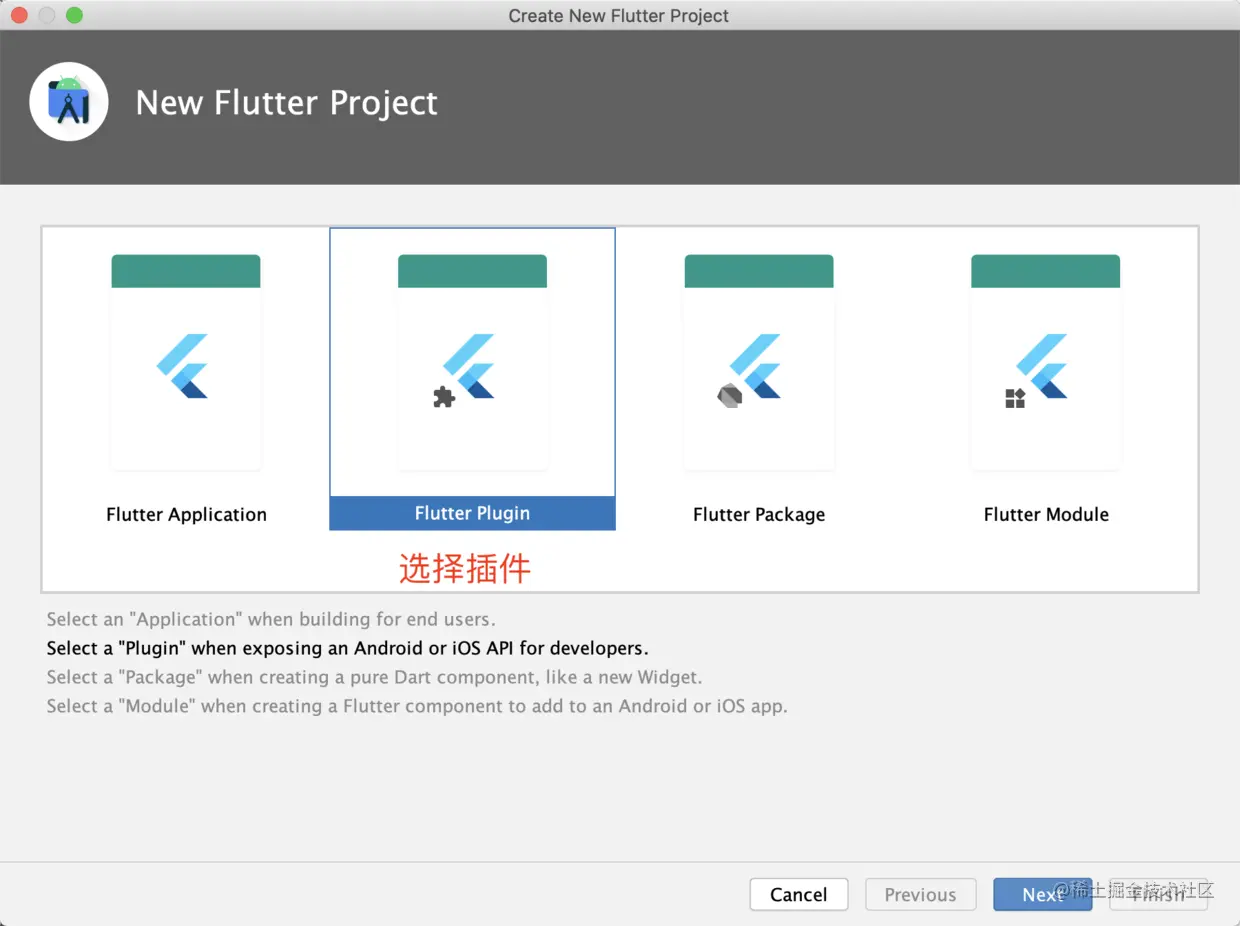Click the "Package" description line

(374, 677)
